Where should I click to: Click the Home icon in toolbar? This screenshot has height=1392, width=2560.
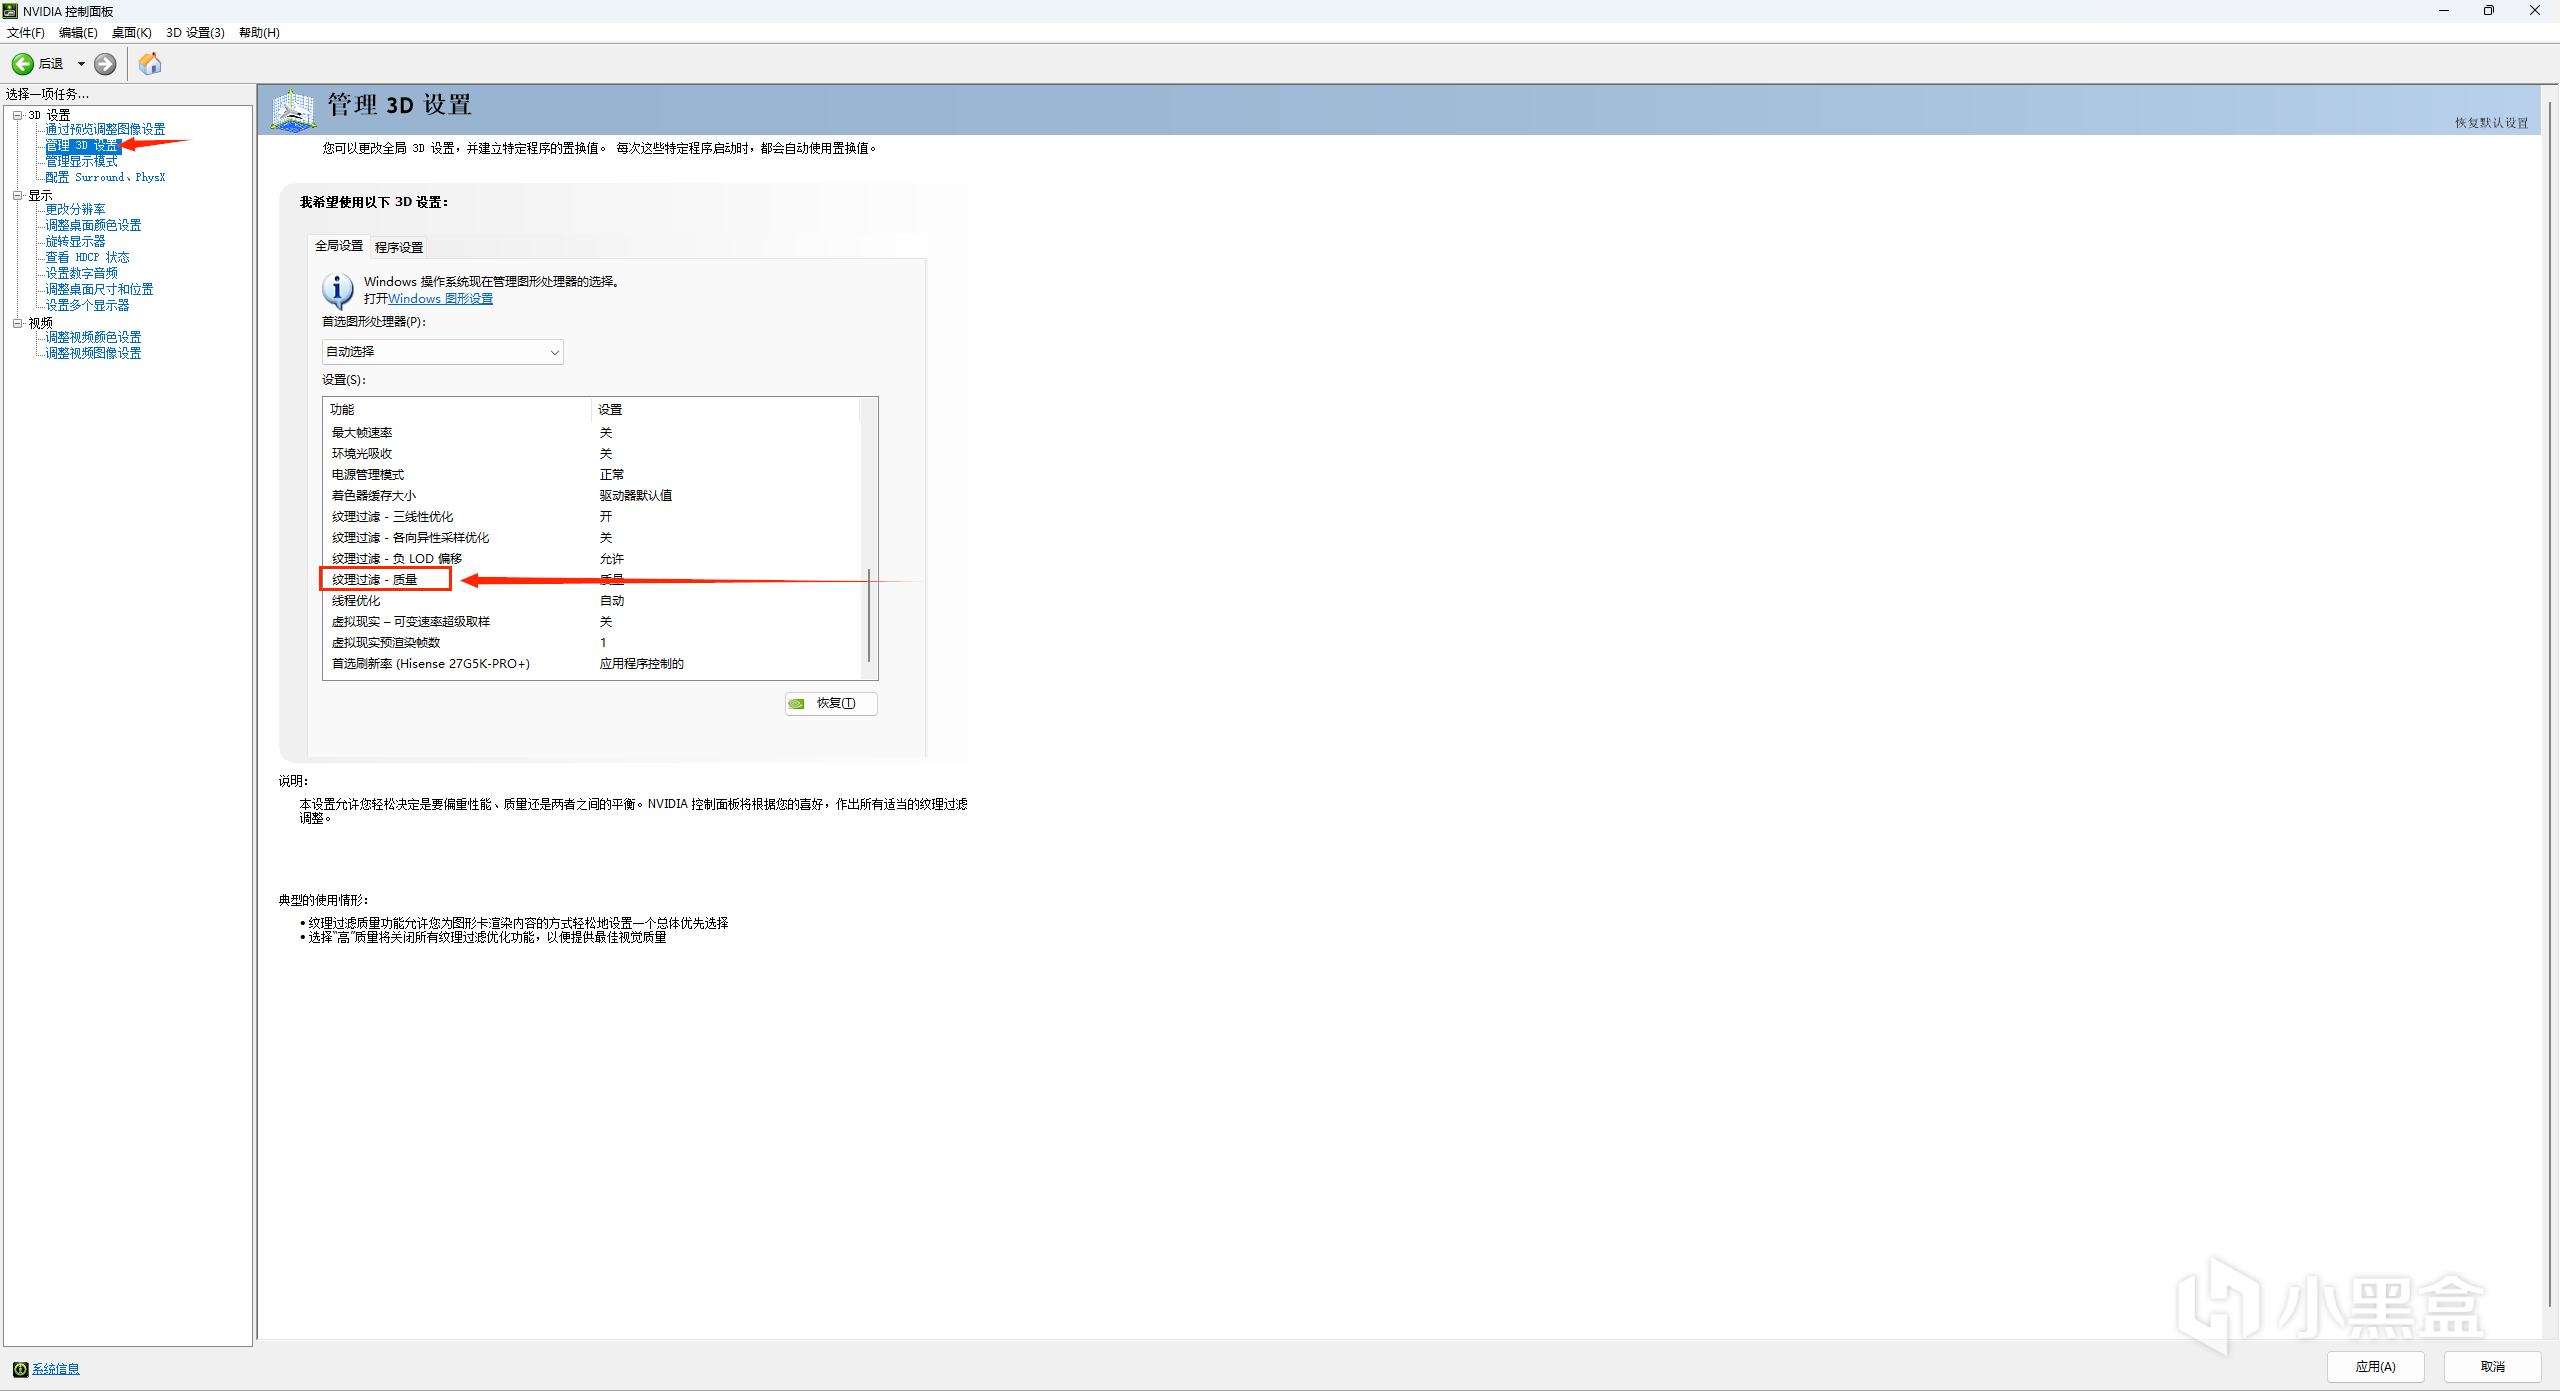[150, 64]
